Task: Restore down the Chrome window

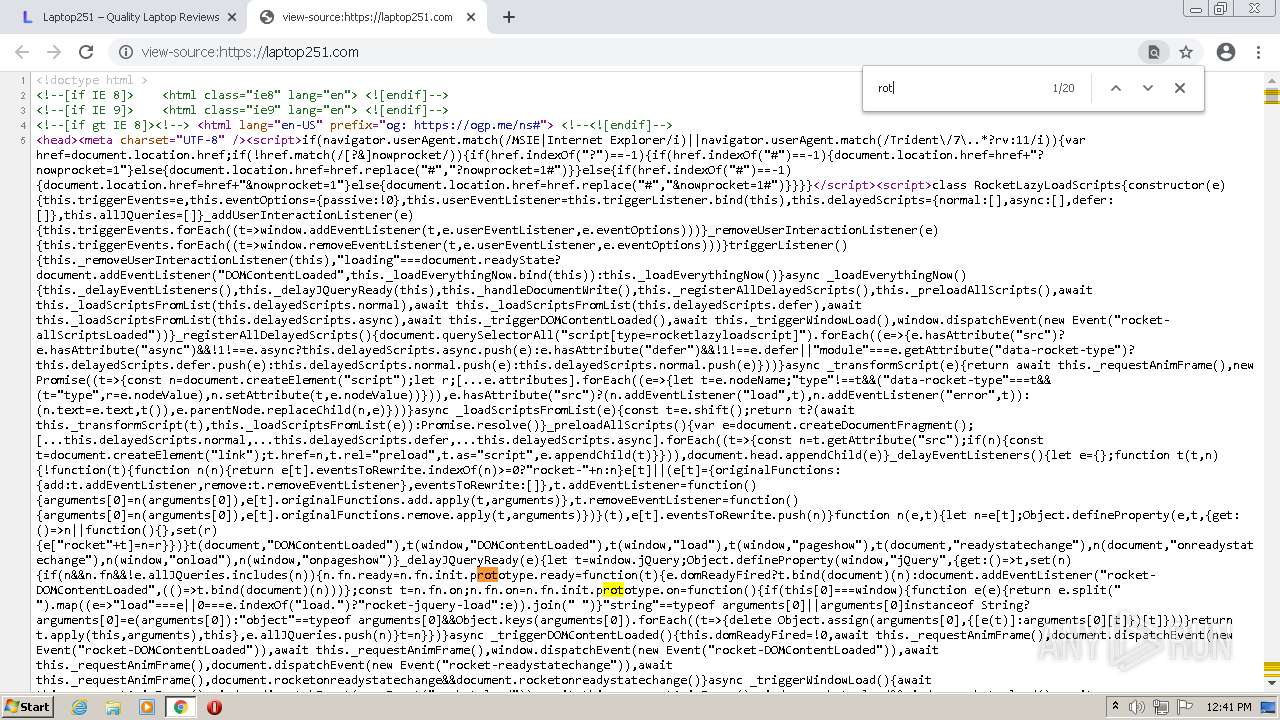Action: 1220,9
